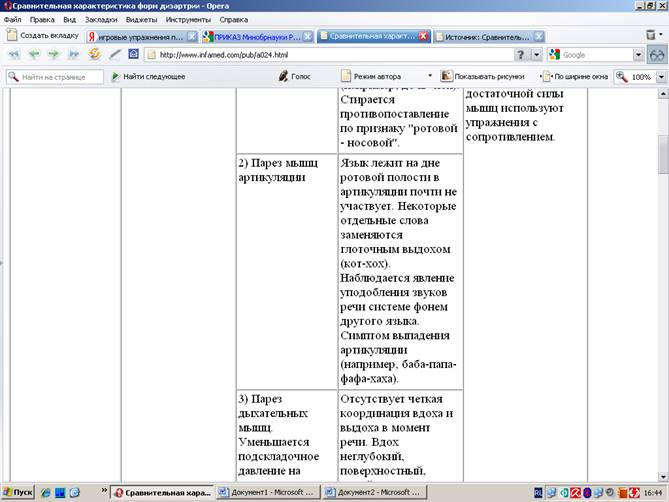Viewport: 669px width, 502px height.
Task: Click Найти следующее find-next button
Action: 148,76
